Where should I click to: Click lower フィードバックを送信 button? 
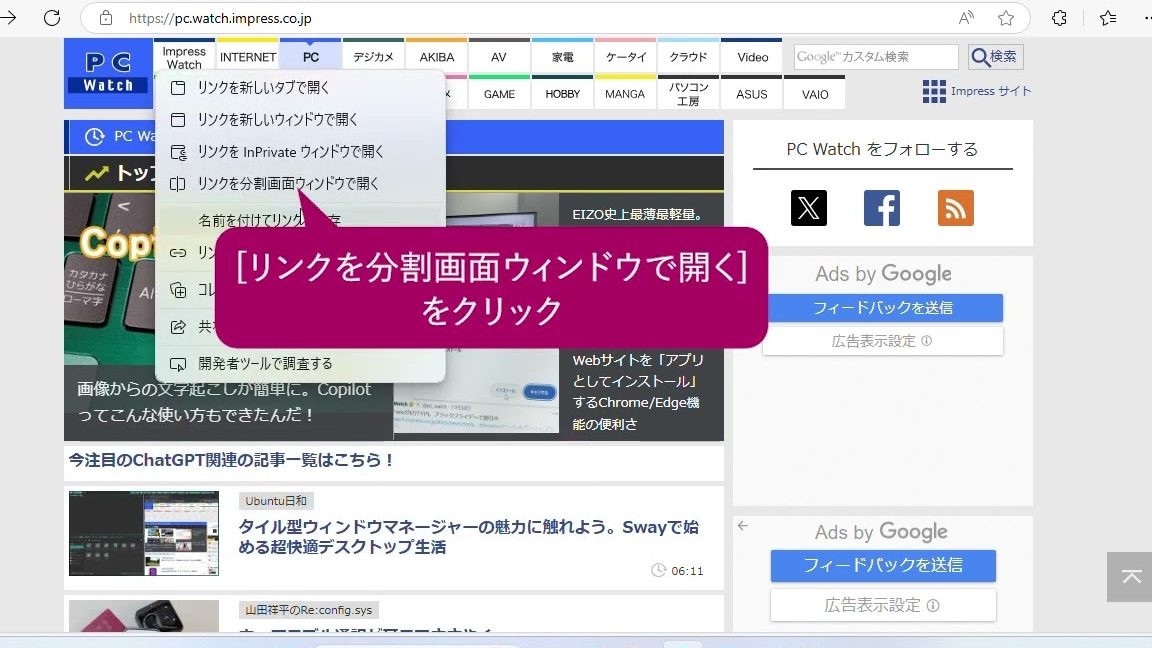pyautogui.click(x=883, y=565)
